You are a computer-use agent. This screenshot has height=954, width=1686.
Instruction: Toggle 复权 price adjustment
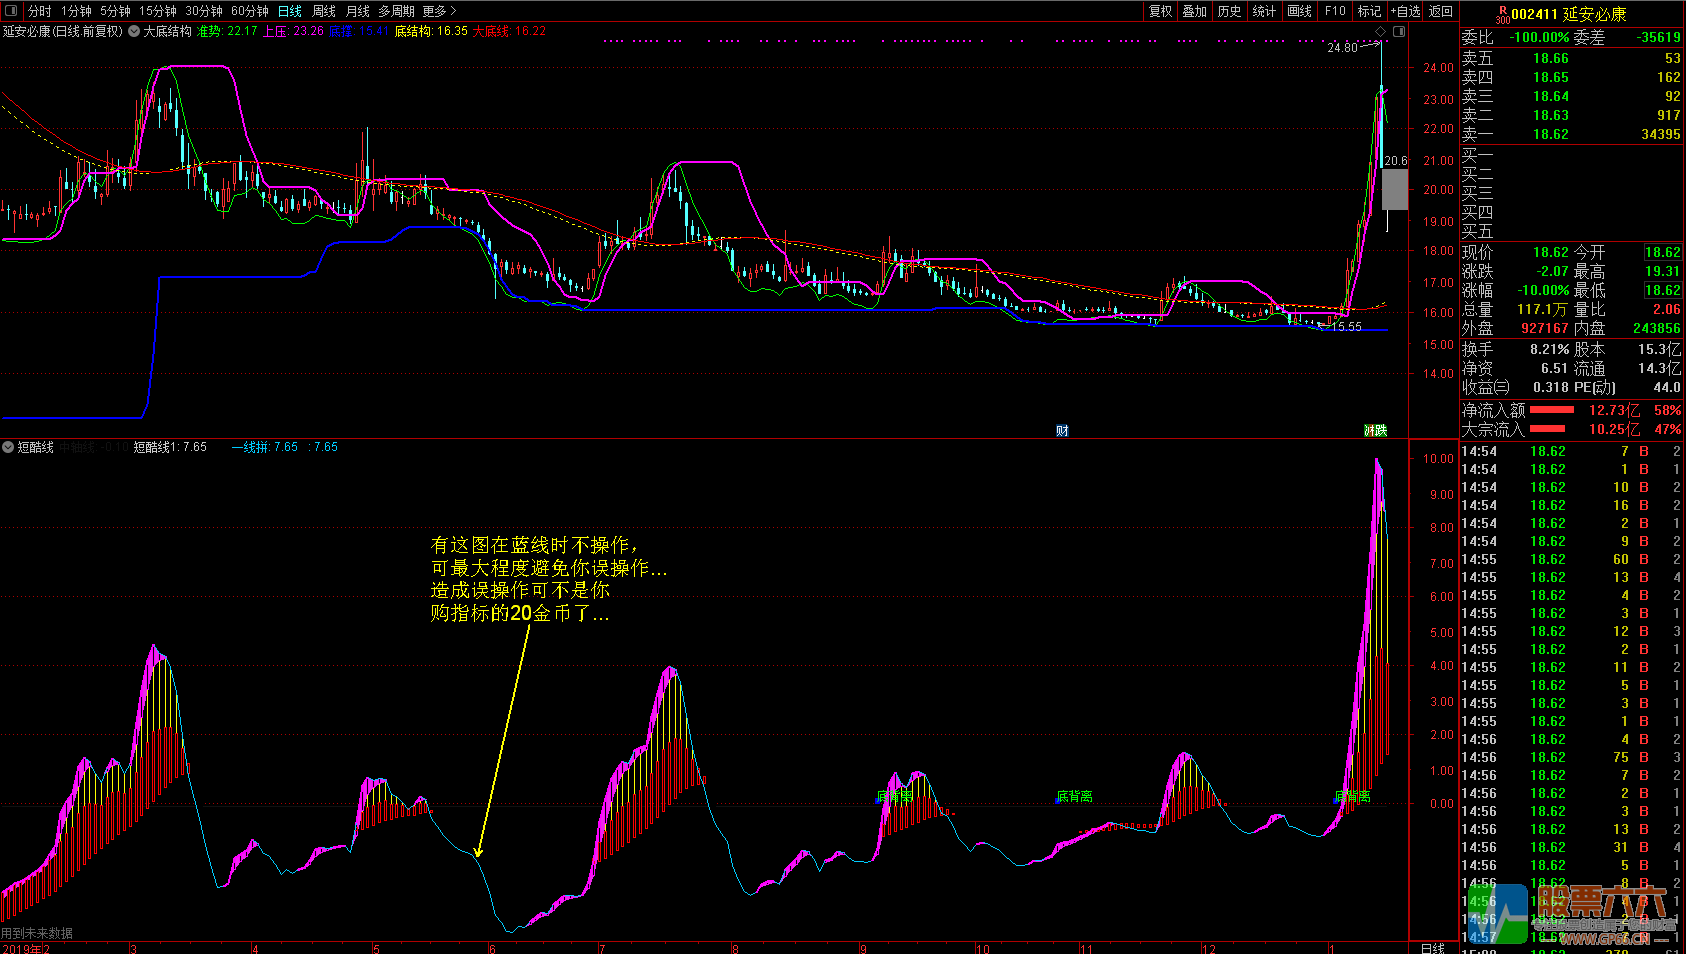pyautogui.click(x=1160, y=11)
